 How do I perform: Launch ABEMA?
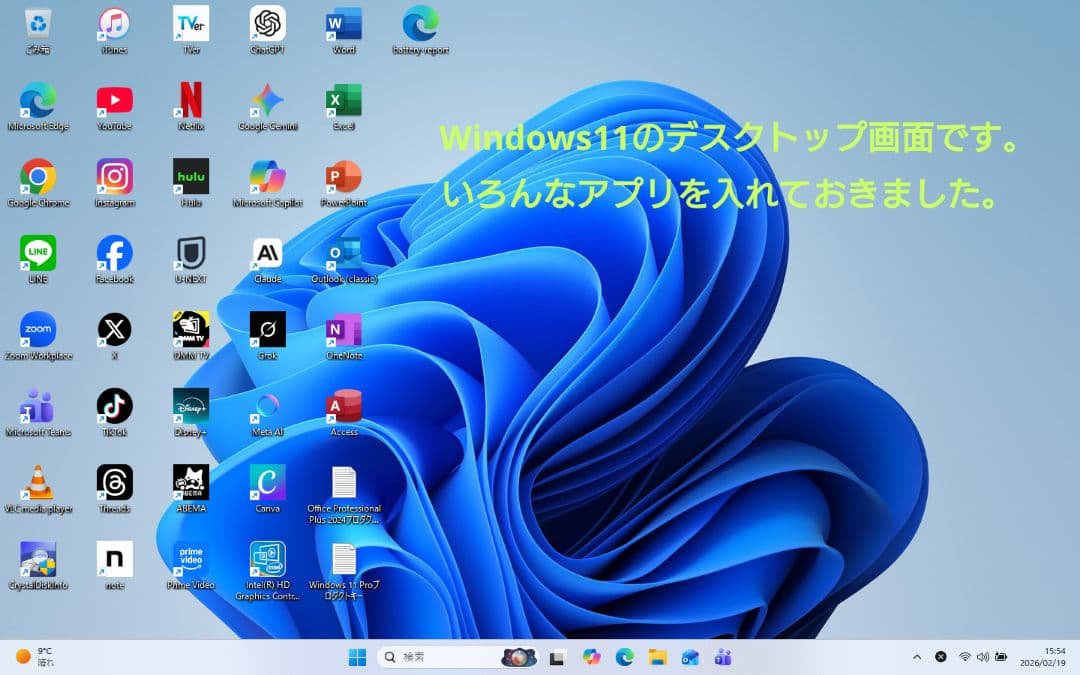click(190, 481)
